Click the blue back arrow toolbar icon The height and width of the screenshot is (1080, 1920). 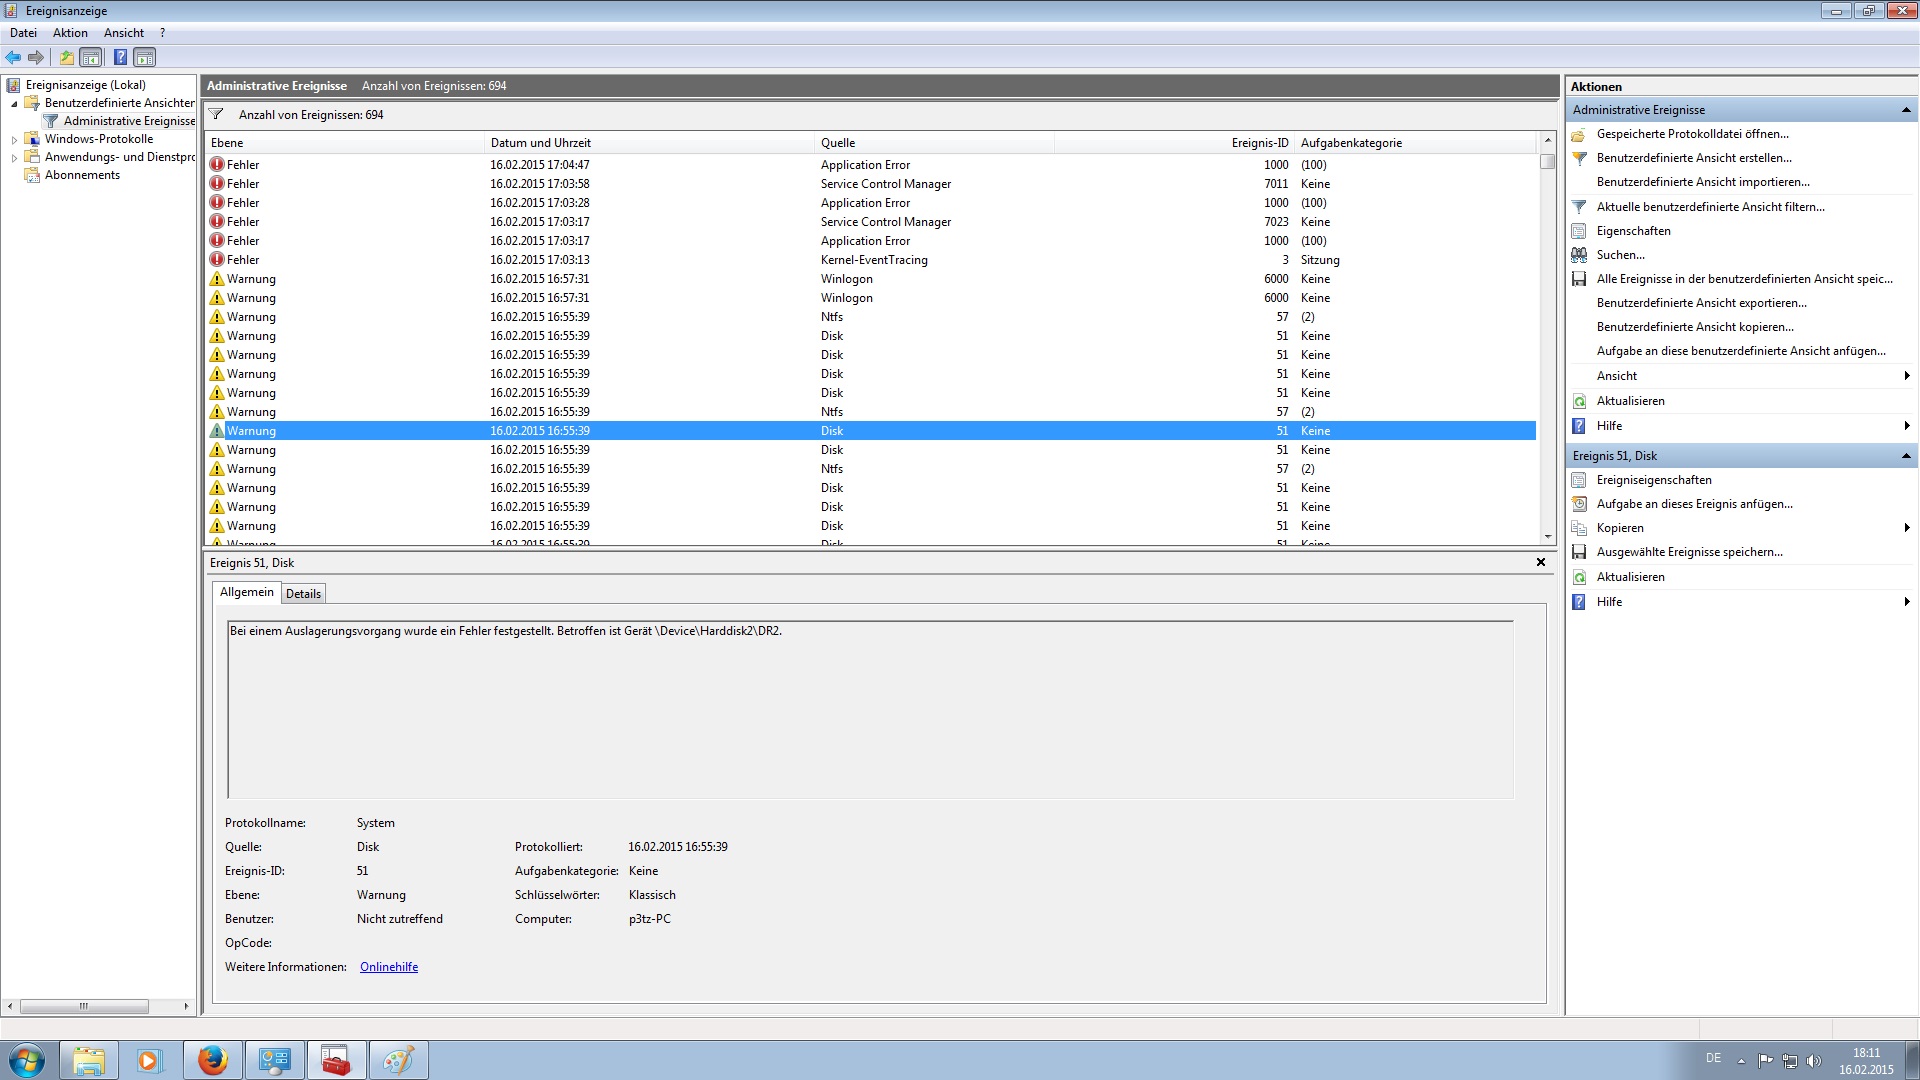tap(13, 57)
